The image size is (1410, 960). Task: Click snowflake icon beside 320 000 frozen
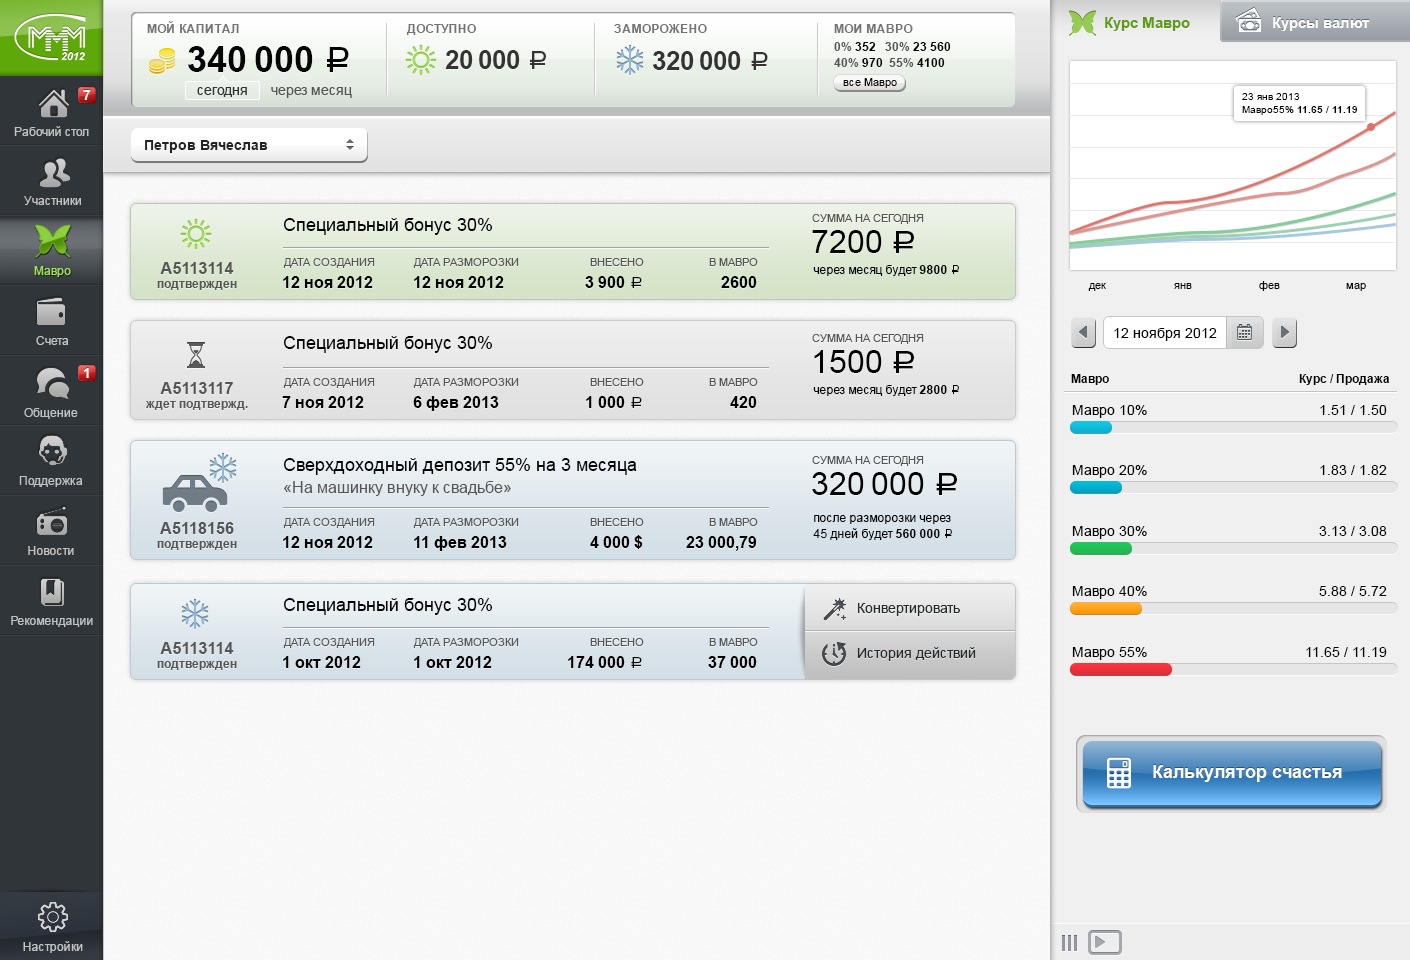630,61
